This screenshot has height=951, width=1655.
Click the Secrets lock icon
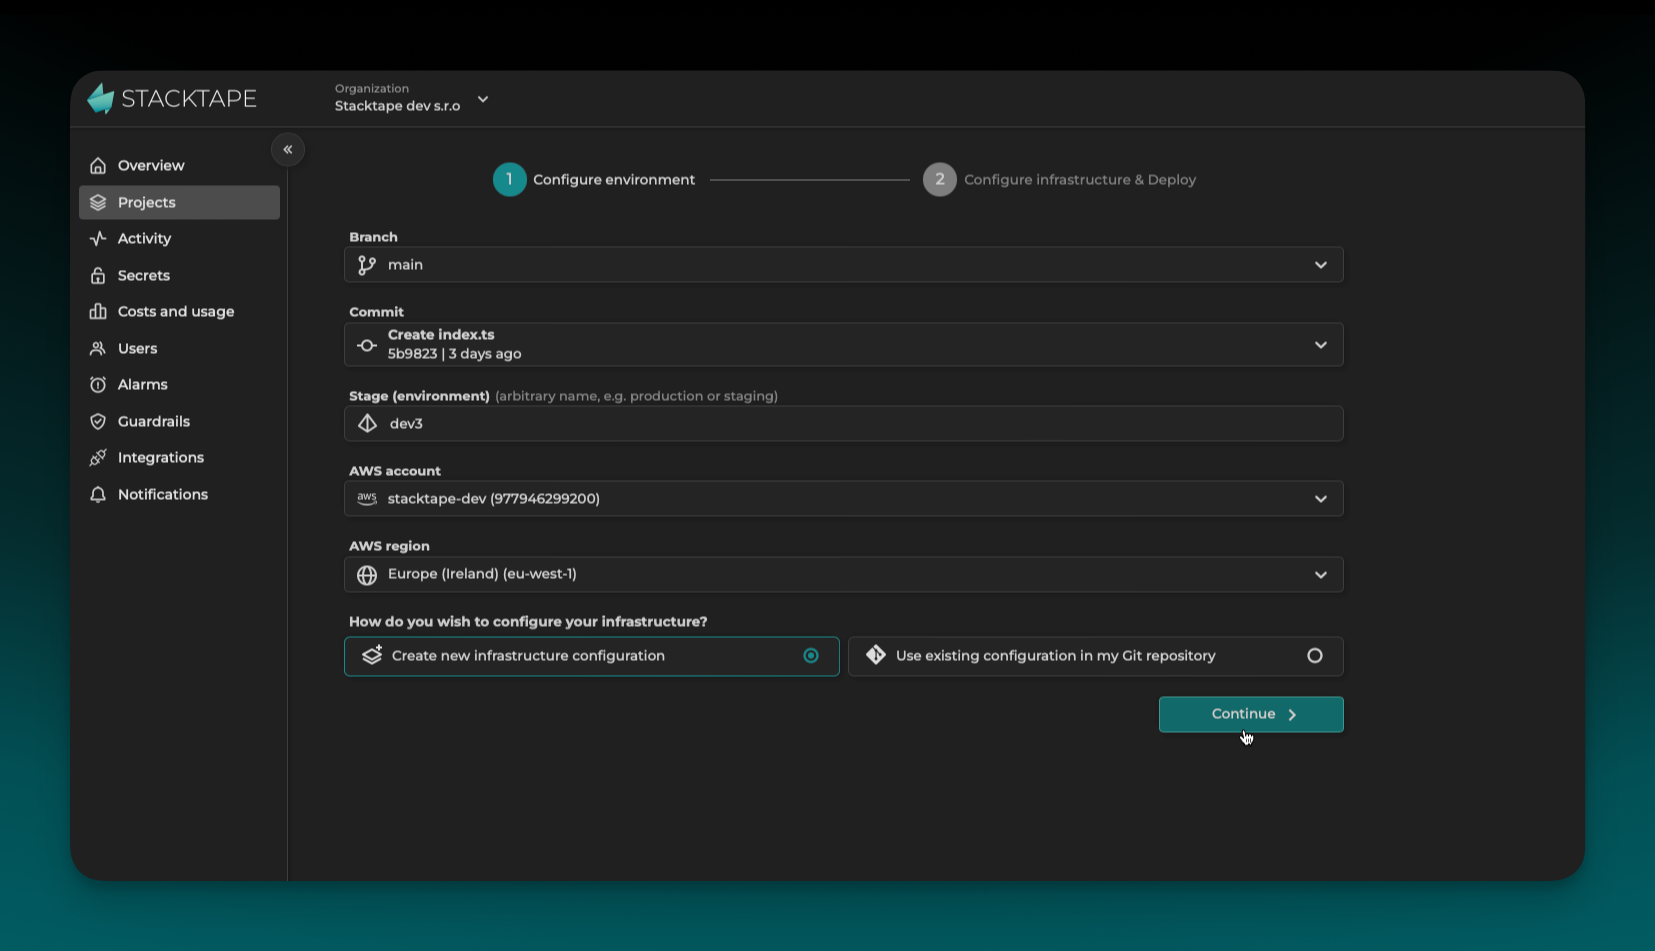click(x=98, y=276)
